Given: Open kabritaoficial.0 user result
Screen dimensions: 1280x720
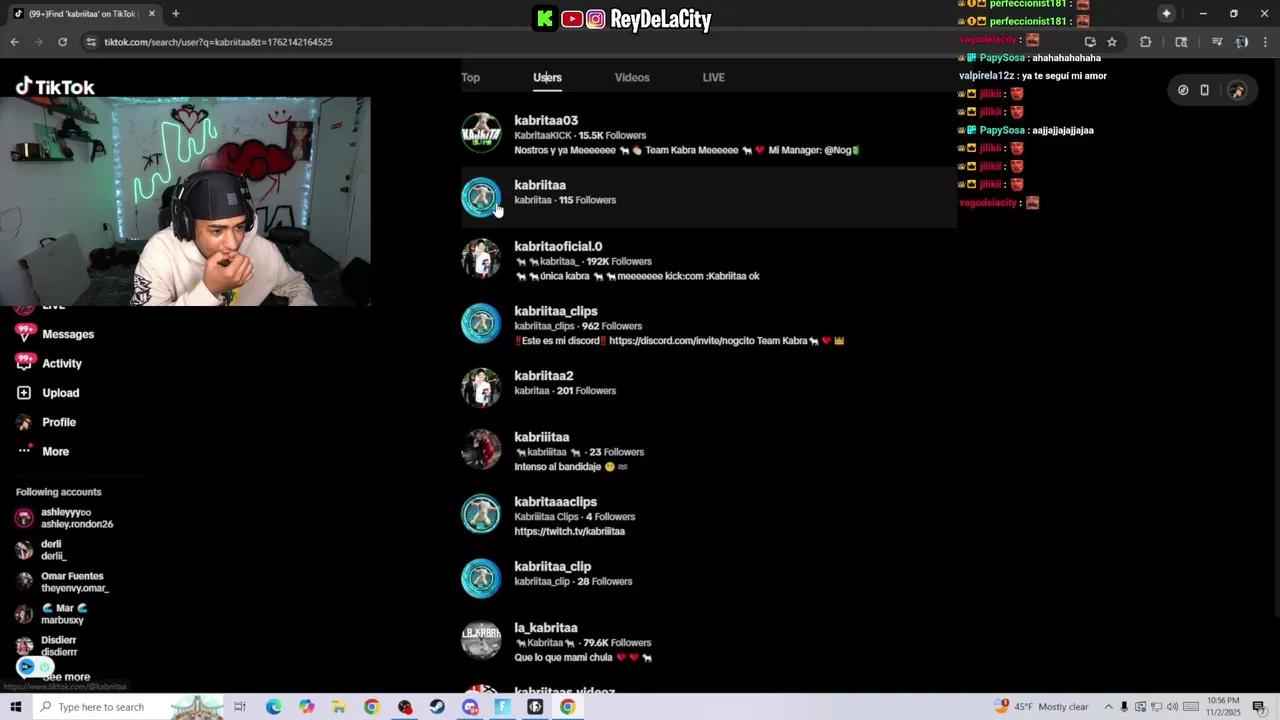Looking at the screenshot, I should tap(708, 260).
